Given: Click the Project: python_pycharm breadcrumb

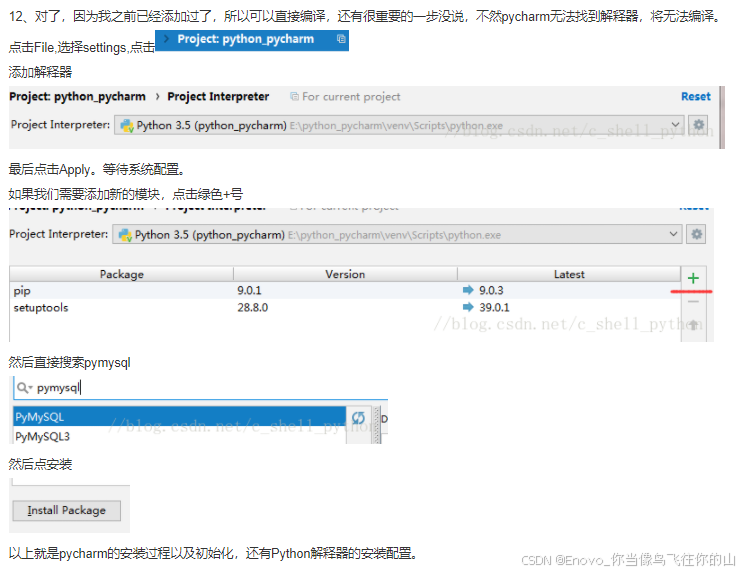Looking at the screenshot, I should [x=77, y=97].
